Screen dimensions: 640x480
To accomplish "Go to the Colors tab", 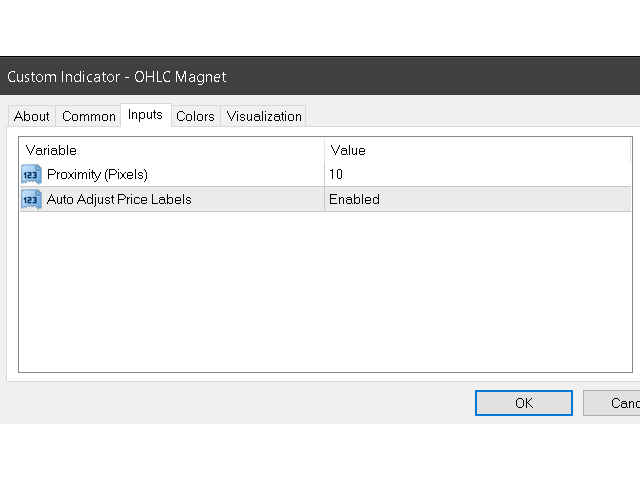I will coord(195,116).
